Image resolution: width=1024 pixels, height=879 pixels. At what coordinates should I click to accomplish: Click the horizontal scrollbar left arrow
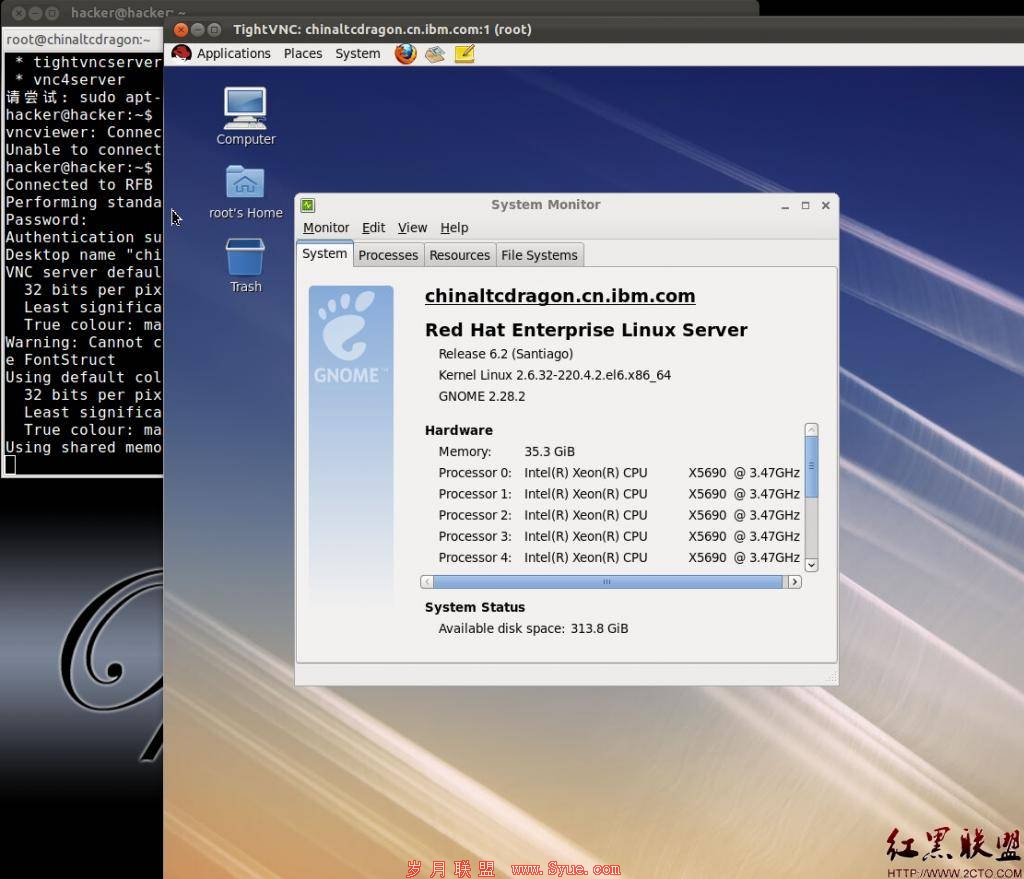427,582
